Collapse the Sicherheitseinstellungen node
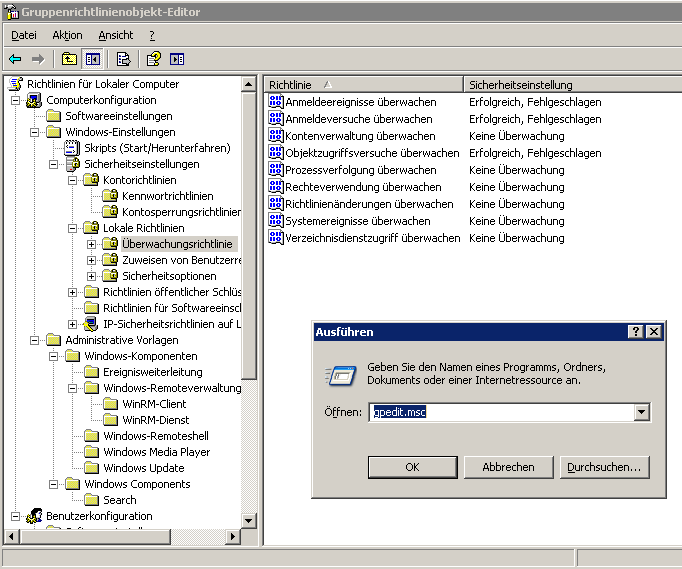The width and height of the screenshot is (682, 569). (53, 164)
